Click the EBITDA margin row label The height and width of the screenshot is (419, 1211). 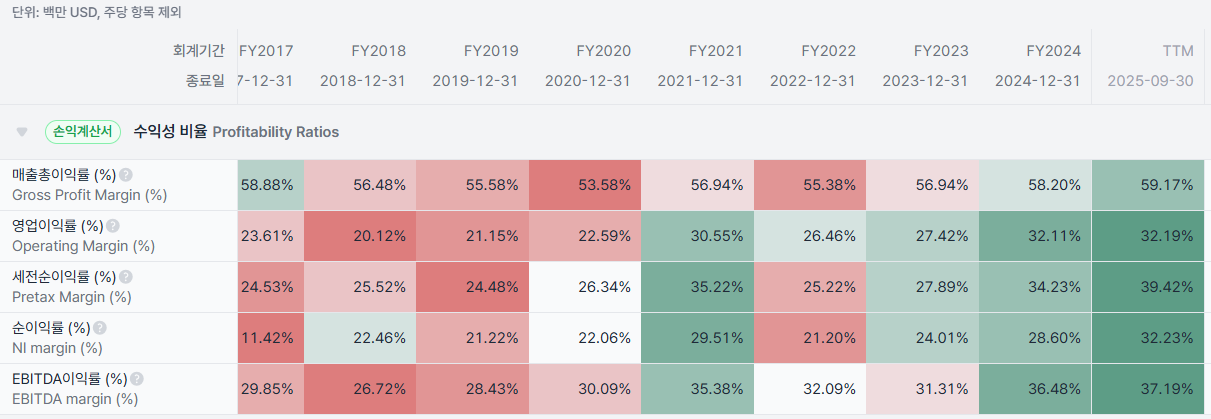pyautogui.click(x=75, y=399)
